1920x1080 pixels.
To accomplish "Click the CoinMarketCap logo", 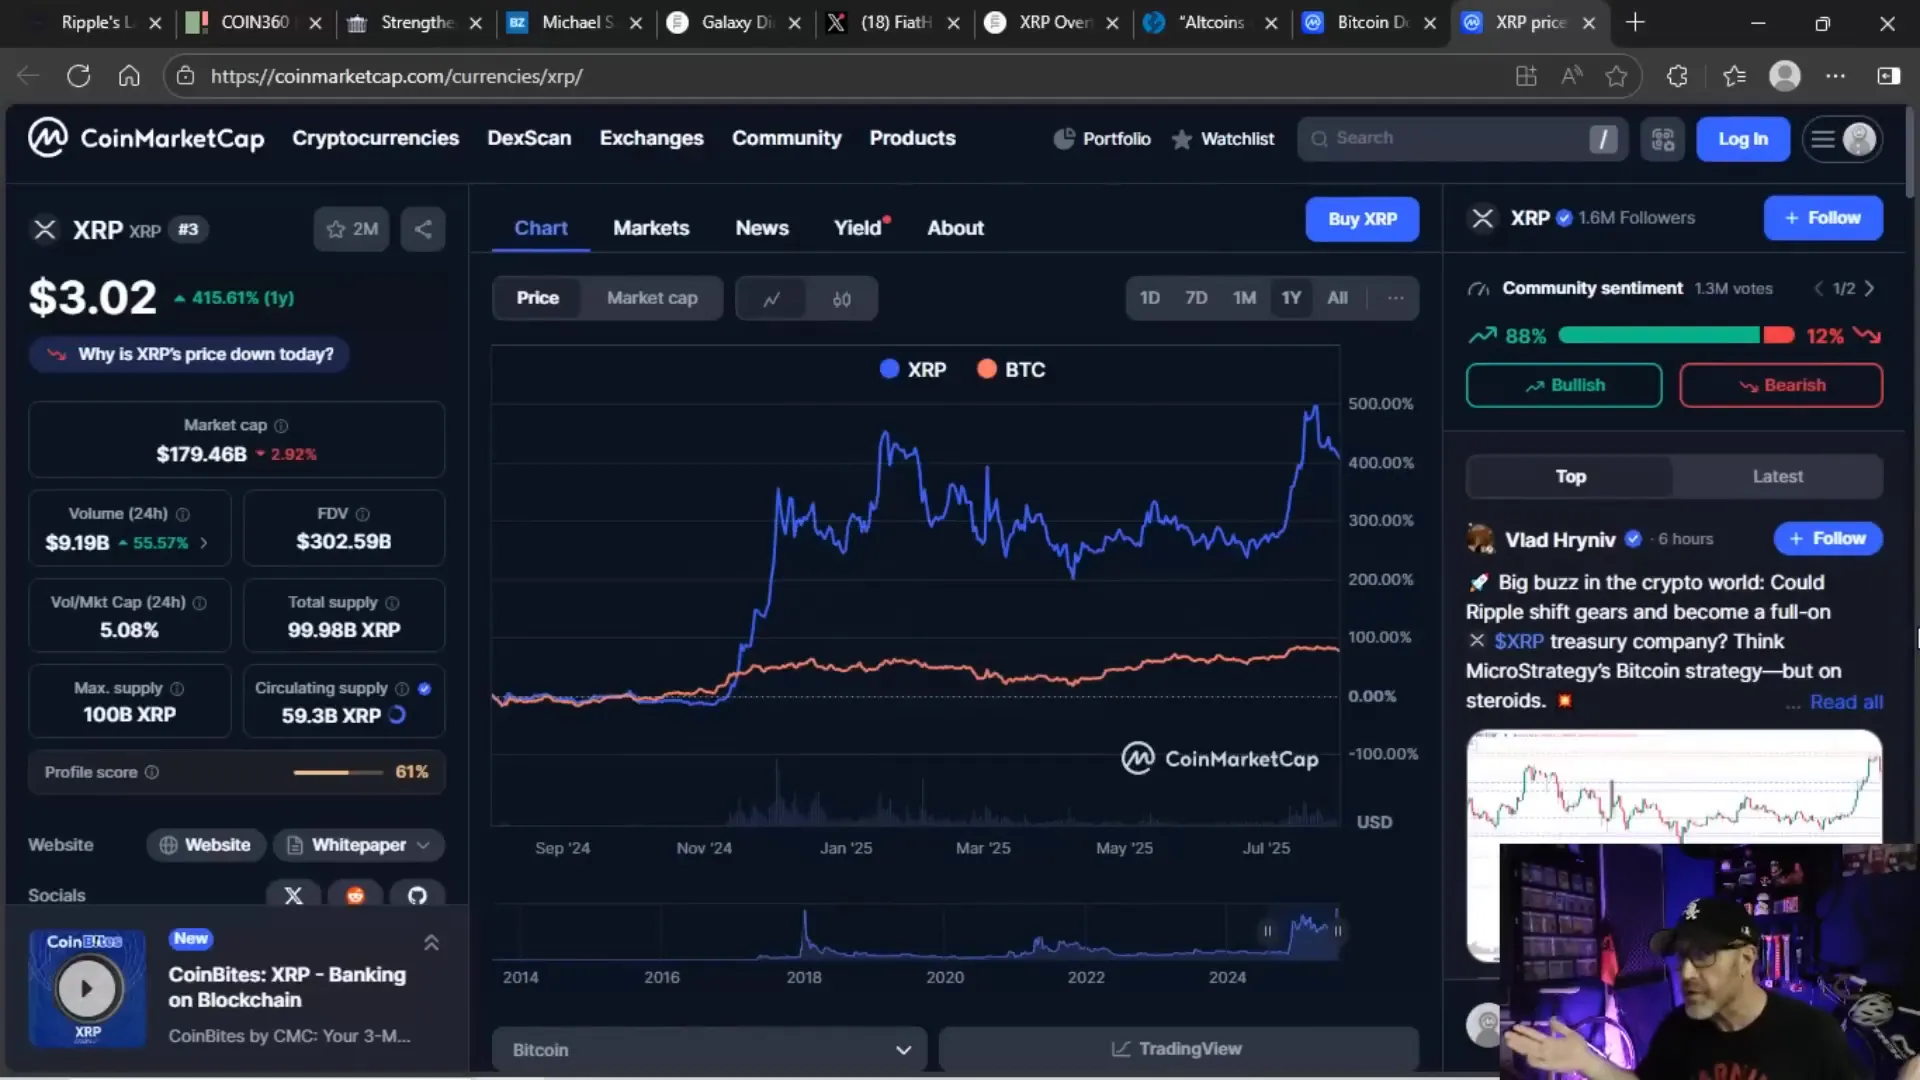I will pyautogui.click(x=146, y=138).
